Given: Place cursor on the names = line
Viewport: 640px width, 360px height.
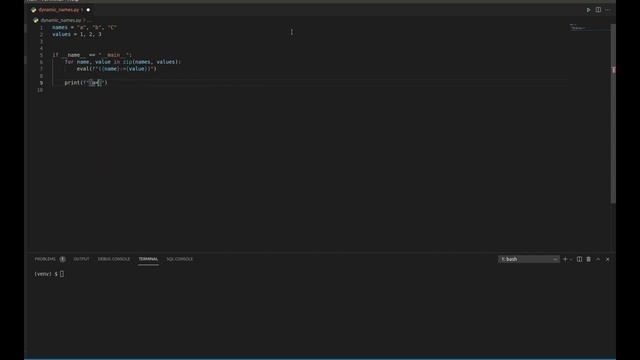Looking at the screenshot, I should click(84, 28).
